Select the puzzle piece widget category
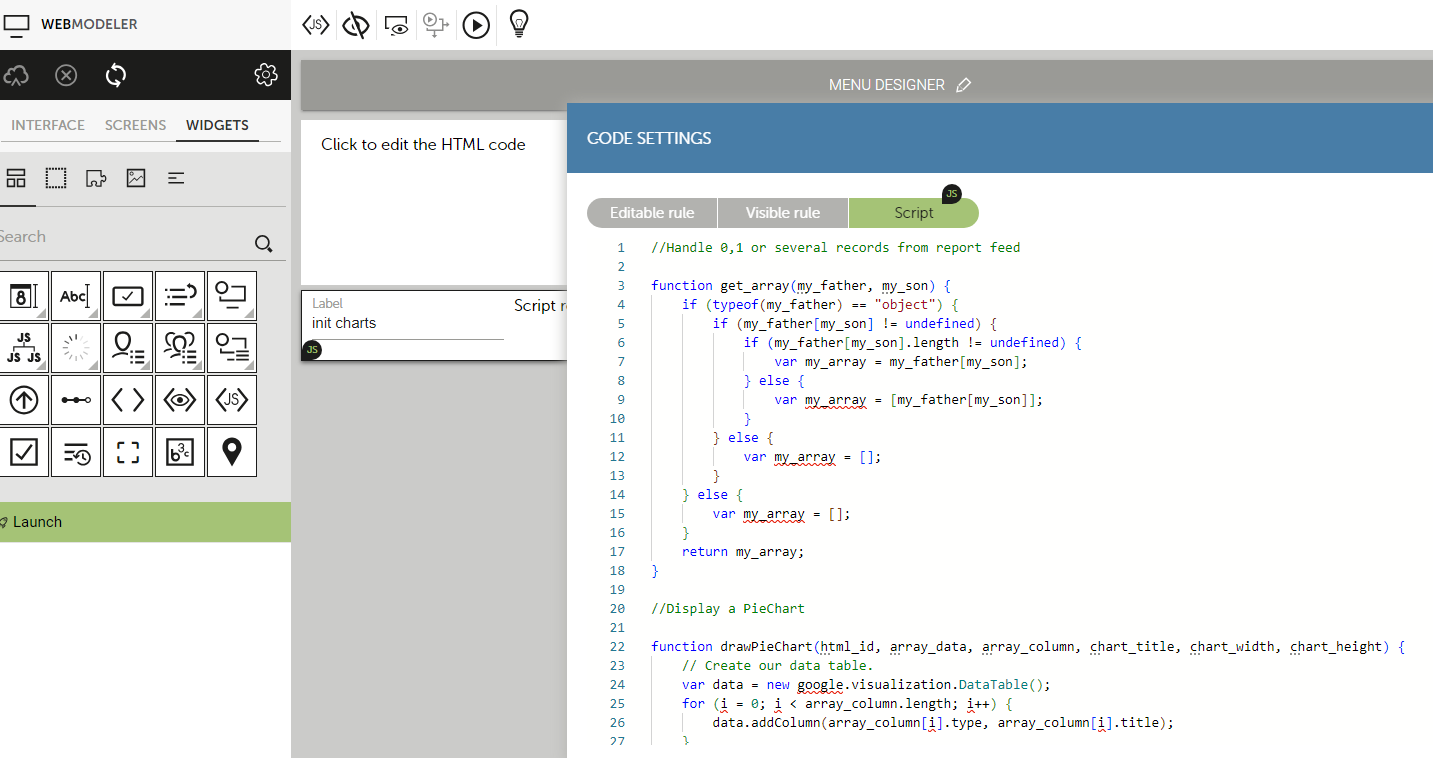 click(96, 178)
